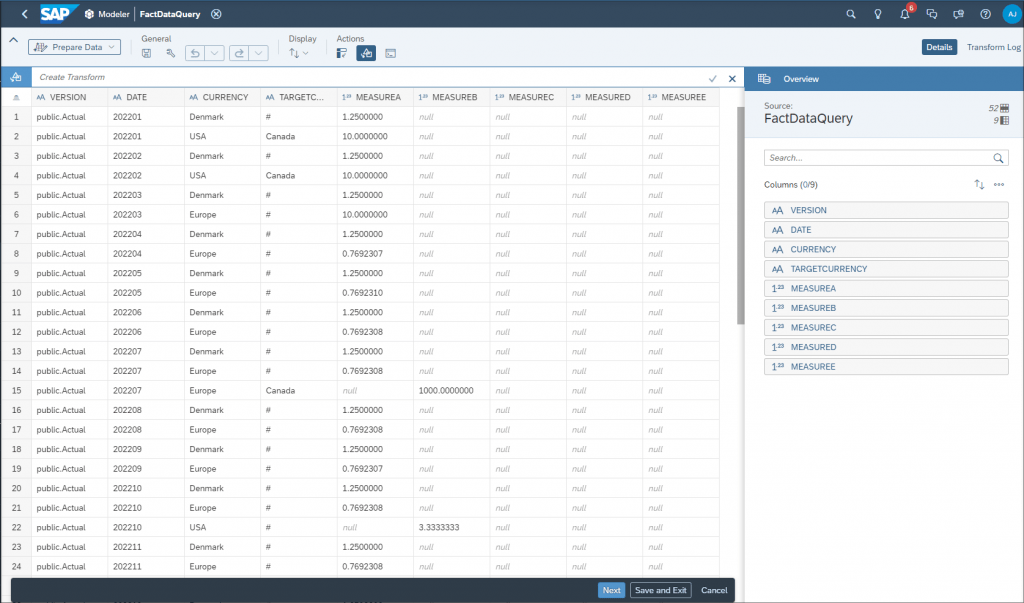Click the FactDataQuery tab title
Image resolution: width=1024 pixels, height=603 pixels.
[x=170, y=14]
